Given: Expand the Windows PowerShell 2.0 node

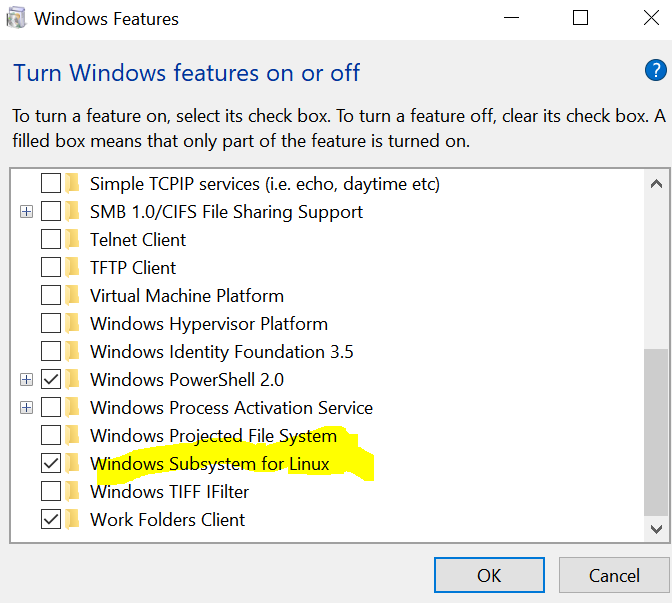Looking at the screenshot, I should (27, 380).
